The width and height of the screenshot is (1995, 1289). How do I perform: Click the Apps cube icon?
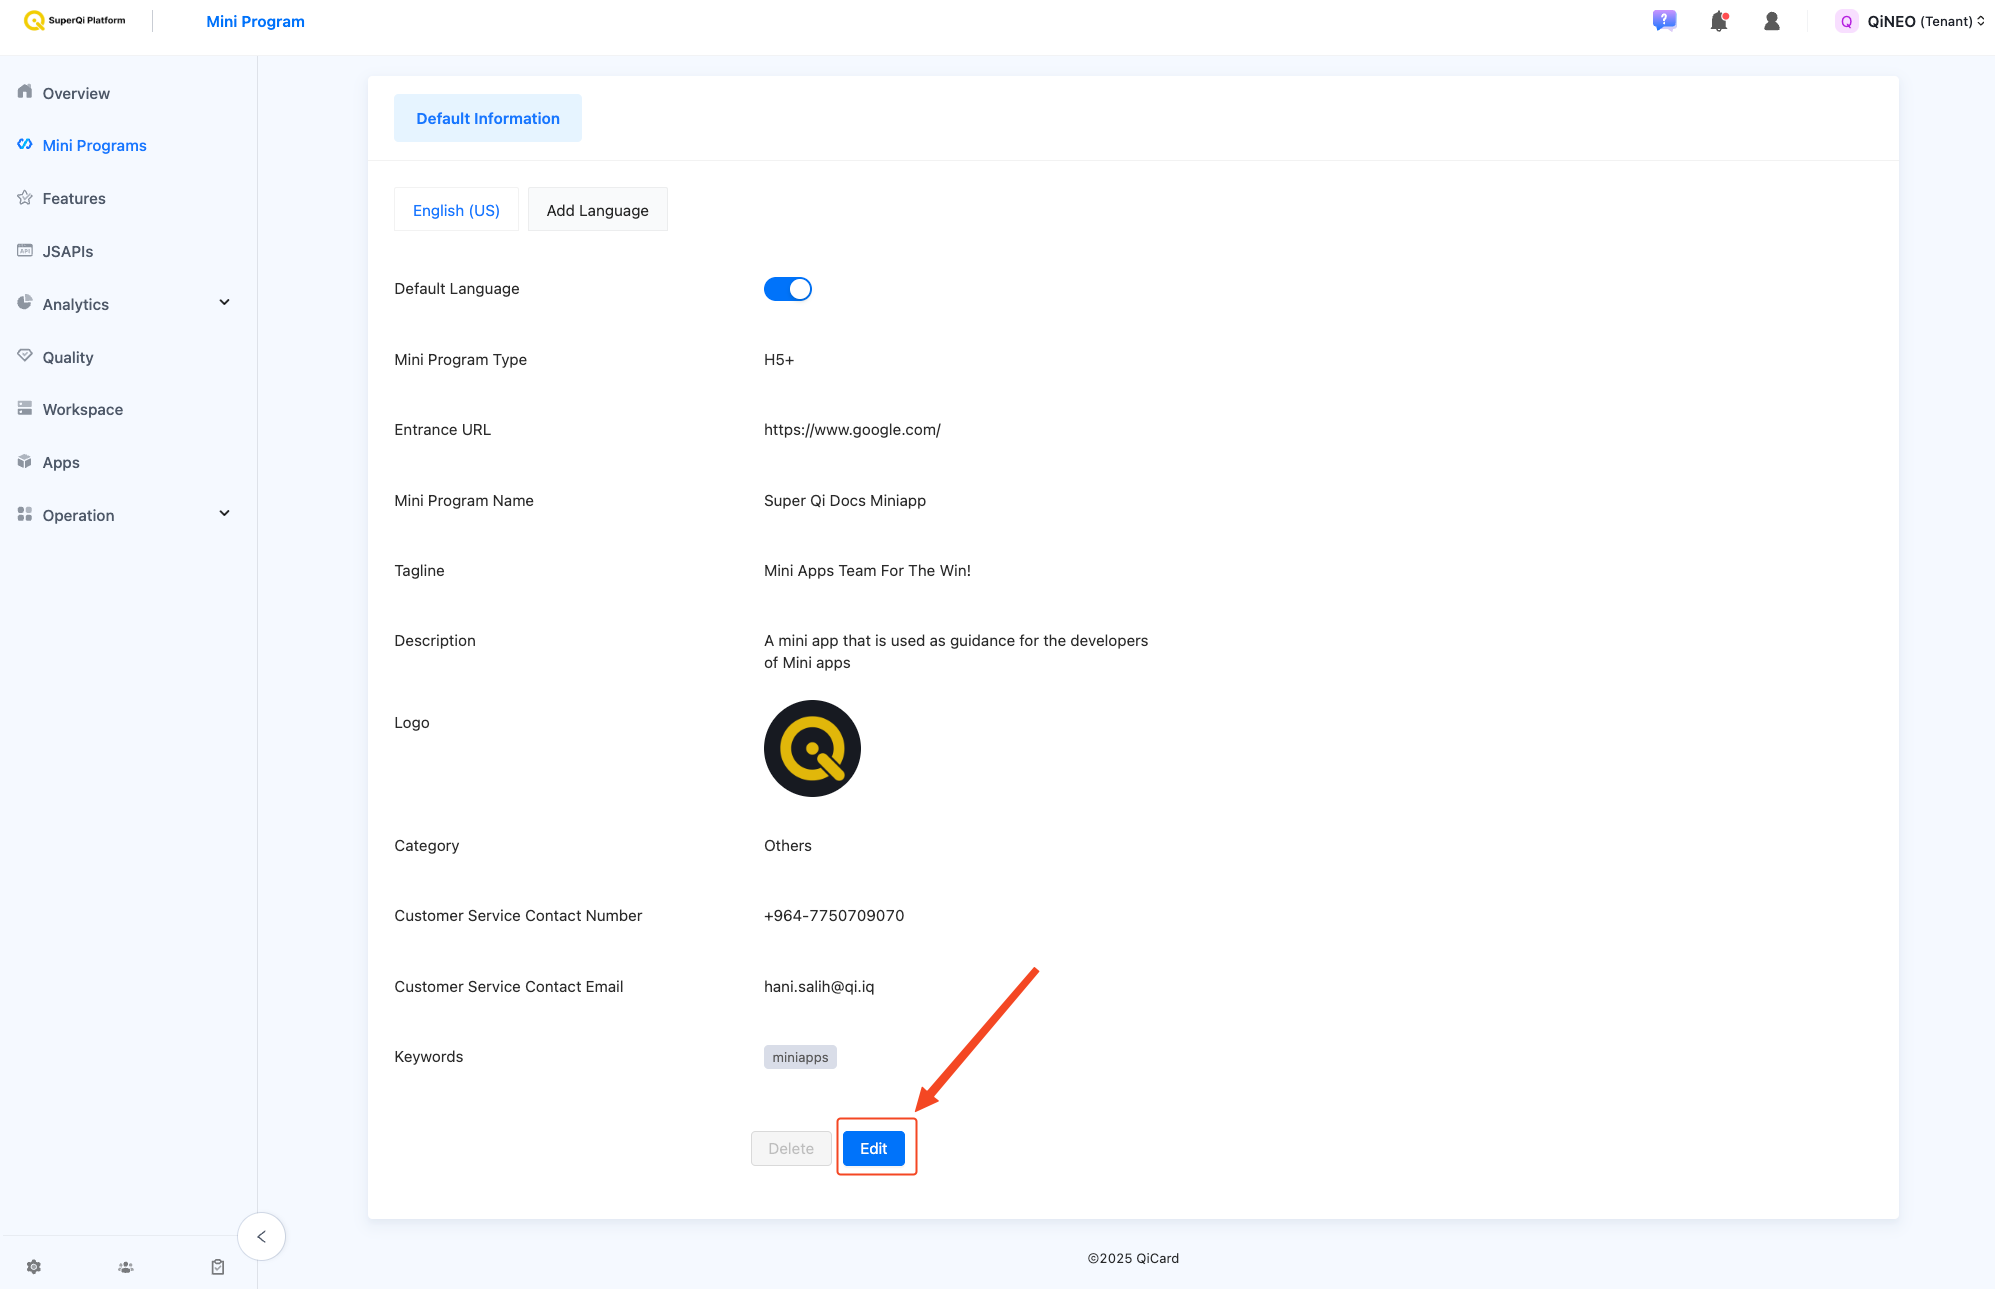tap(25, 461)
